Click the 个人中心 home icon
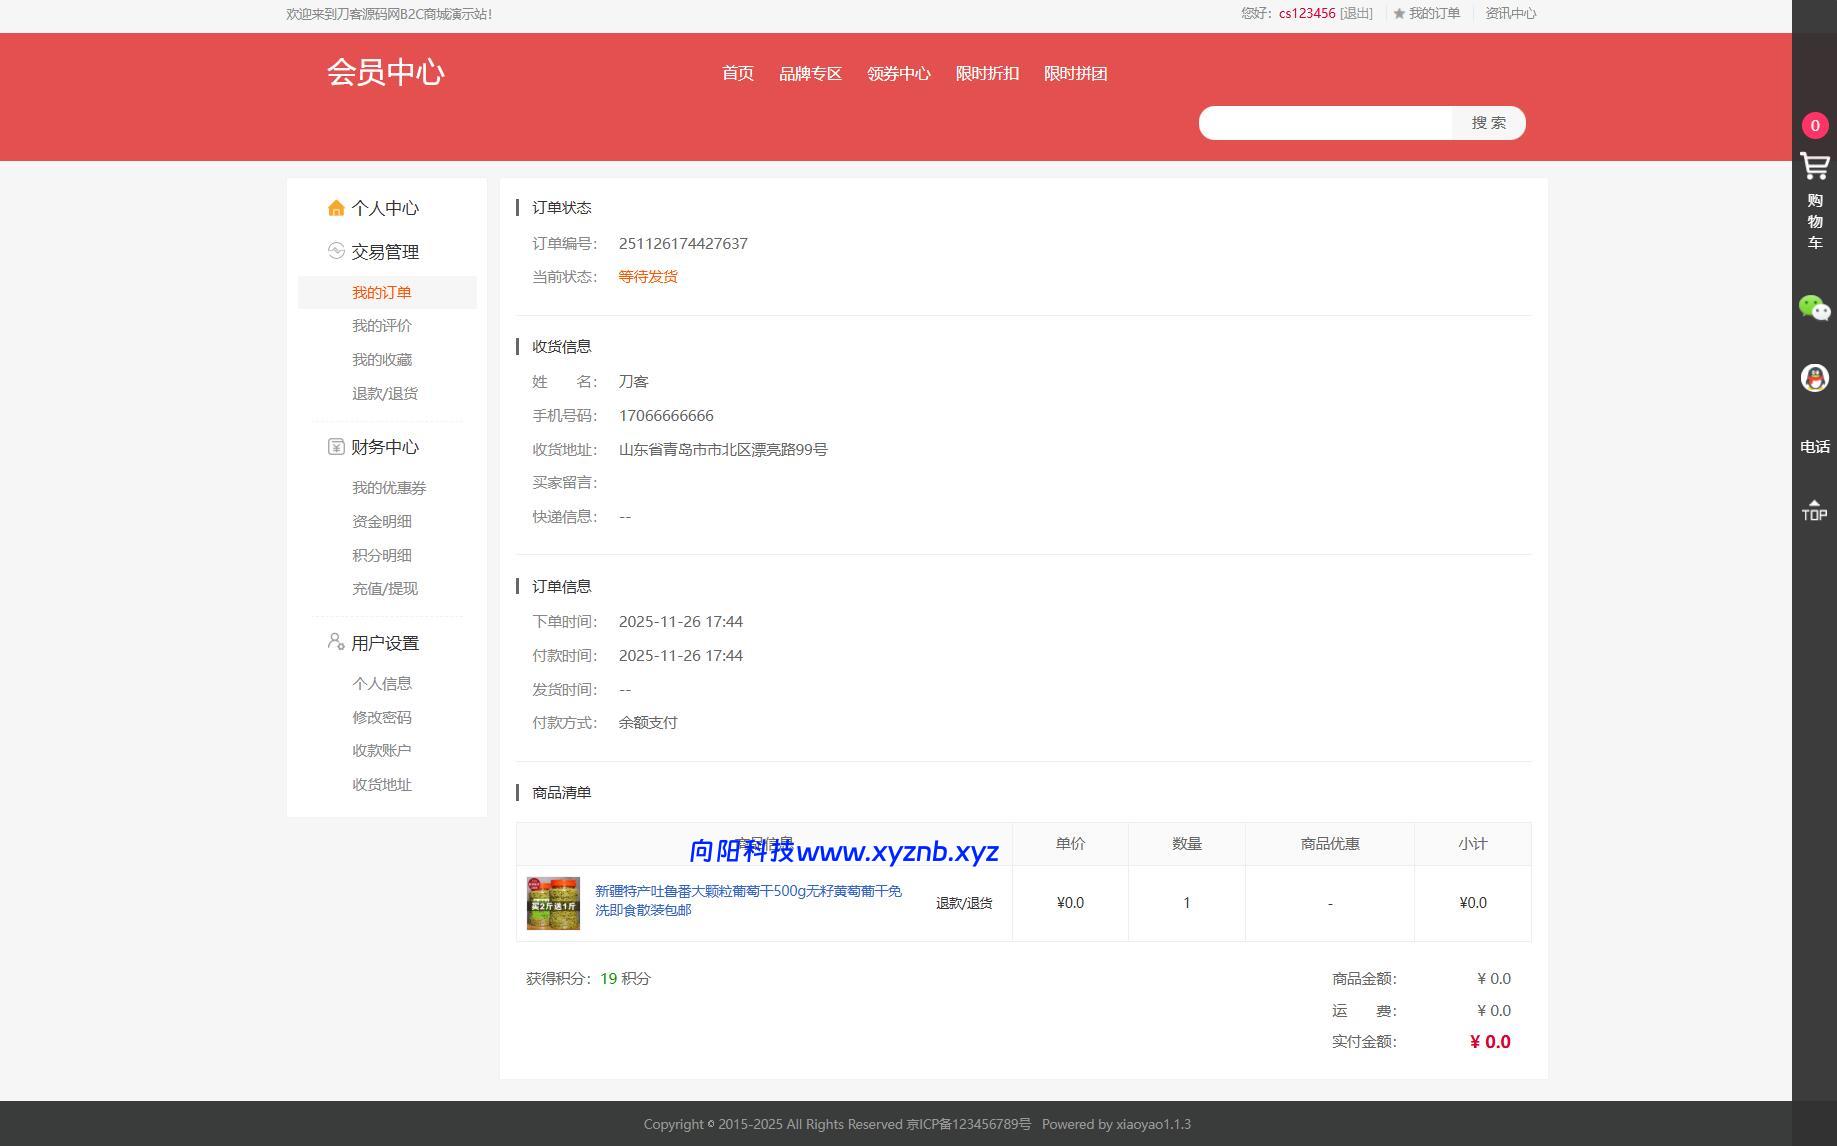Screen dimensions: 1837x1146 point(335,208)
